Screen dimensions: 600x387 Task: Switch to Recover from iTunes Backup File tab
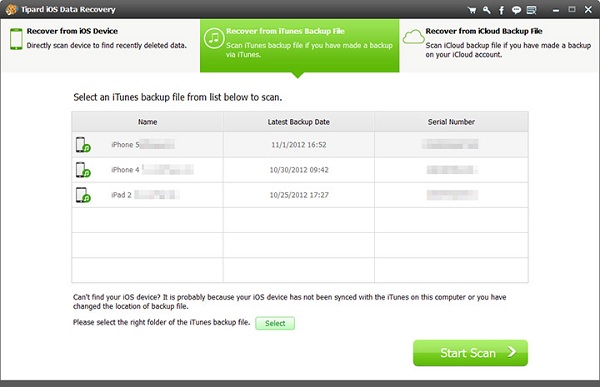tap(300, 45)
